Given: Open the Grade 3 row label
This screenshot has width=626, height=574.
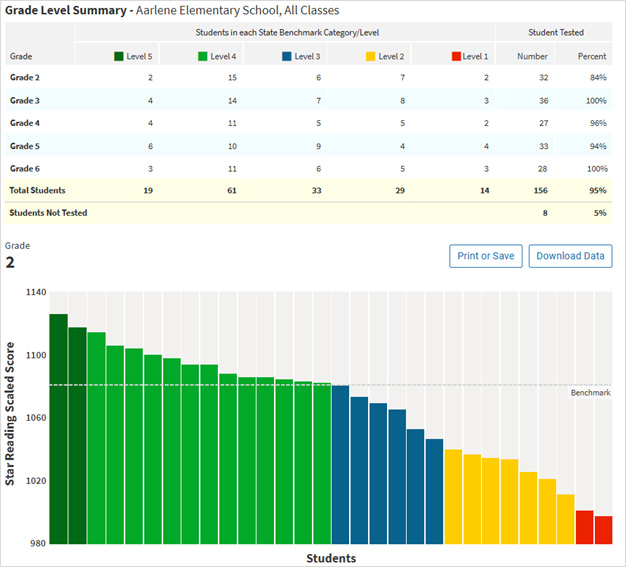Looking at the screenshot, I should tap(26, 100).
